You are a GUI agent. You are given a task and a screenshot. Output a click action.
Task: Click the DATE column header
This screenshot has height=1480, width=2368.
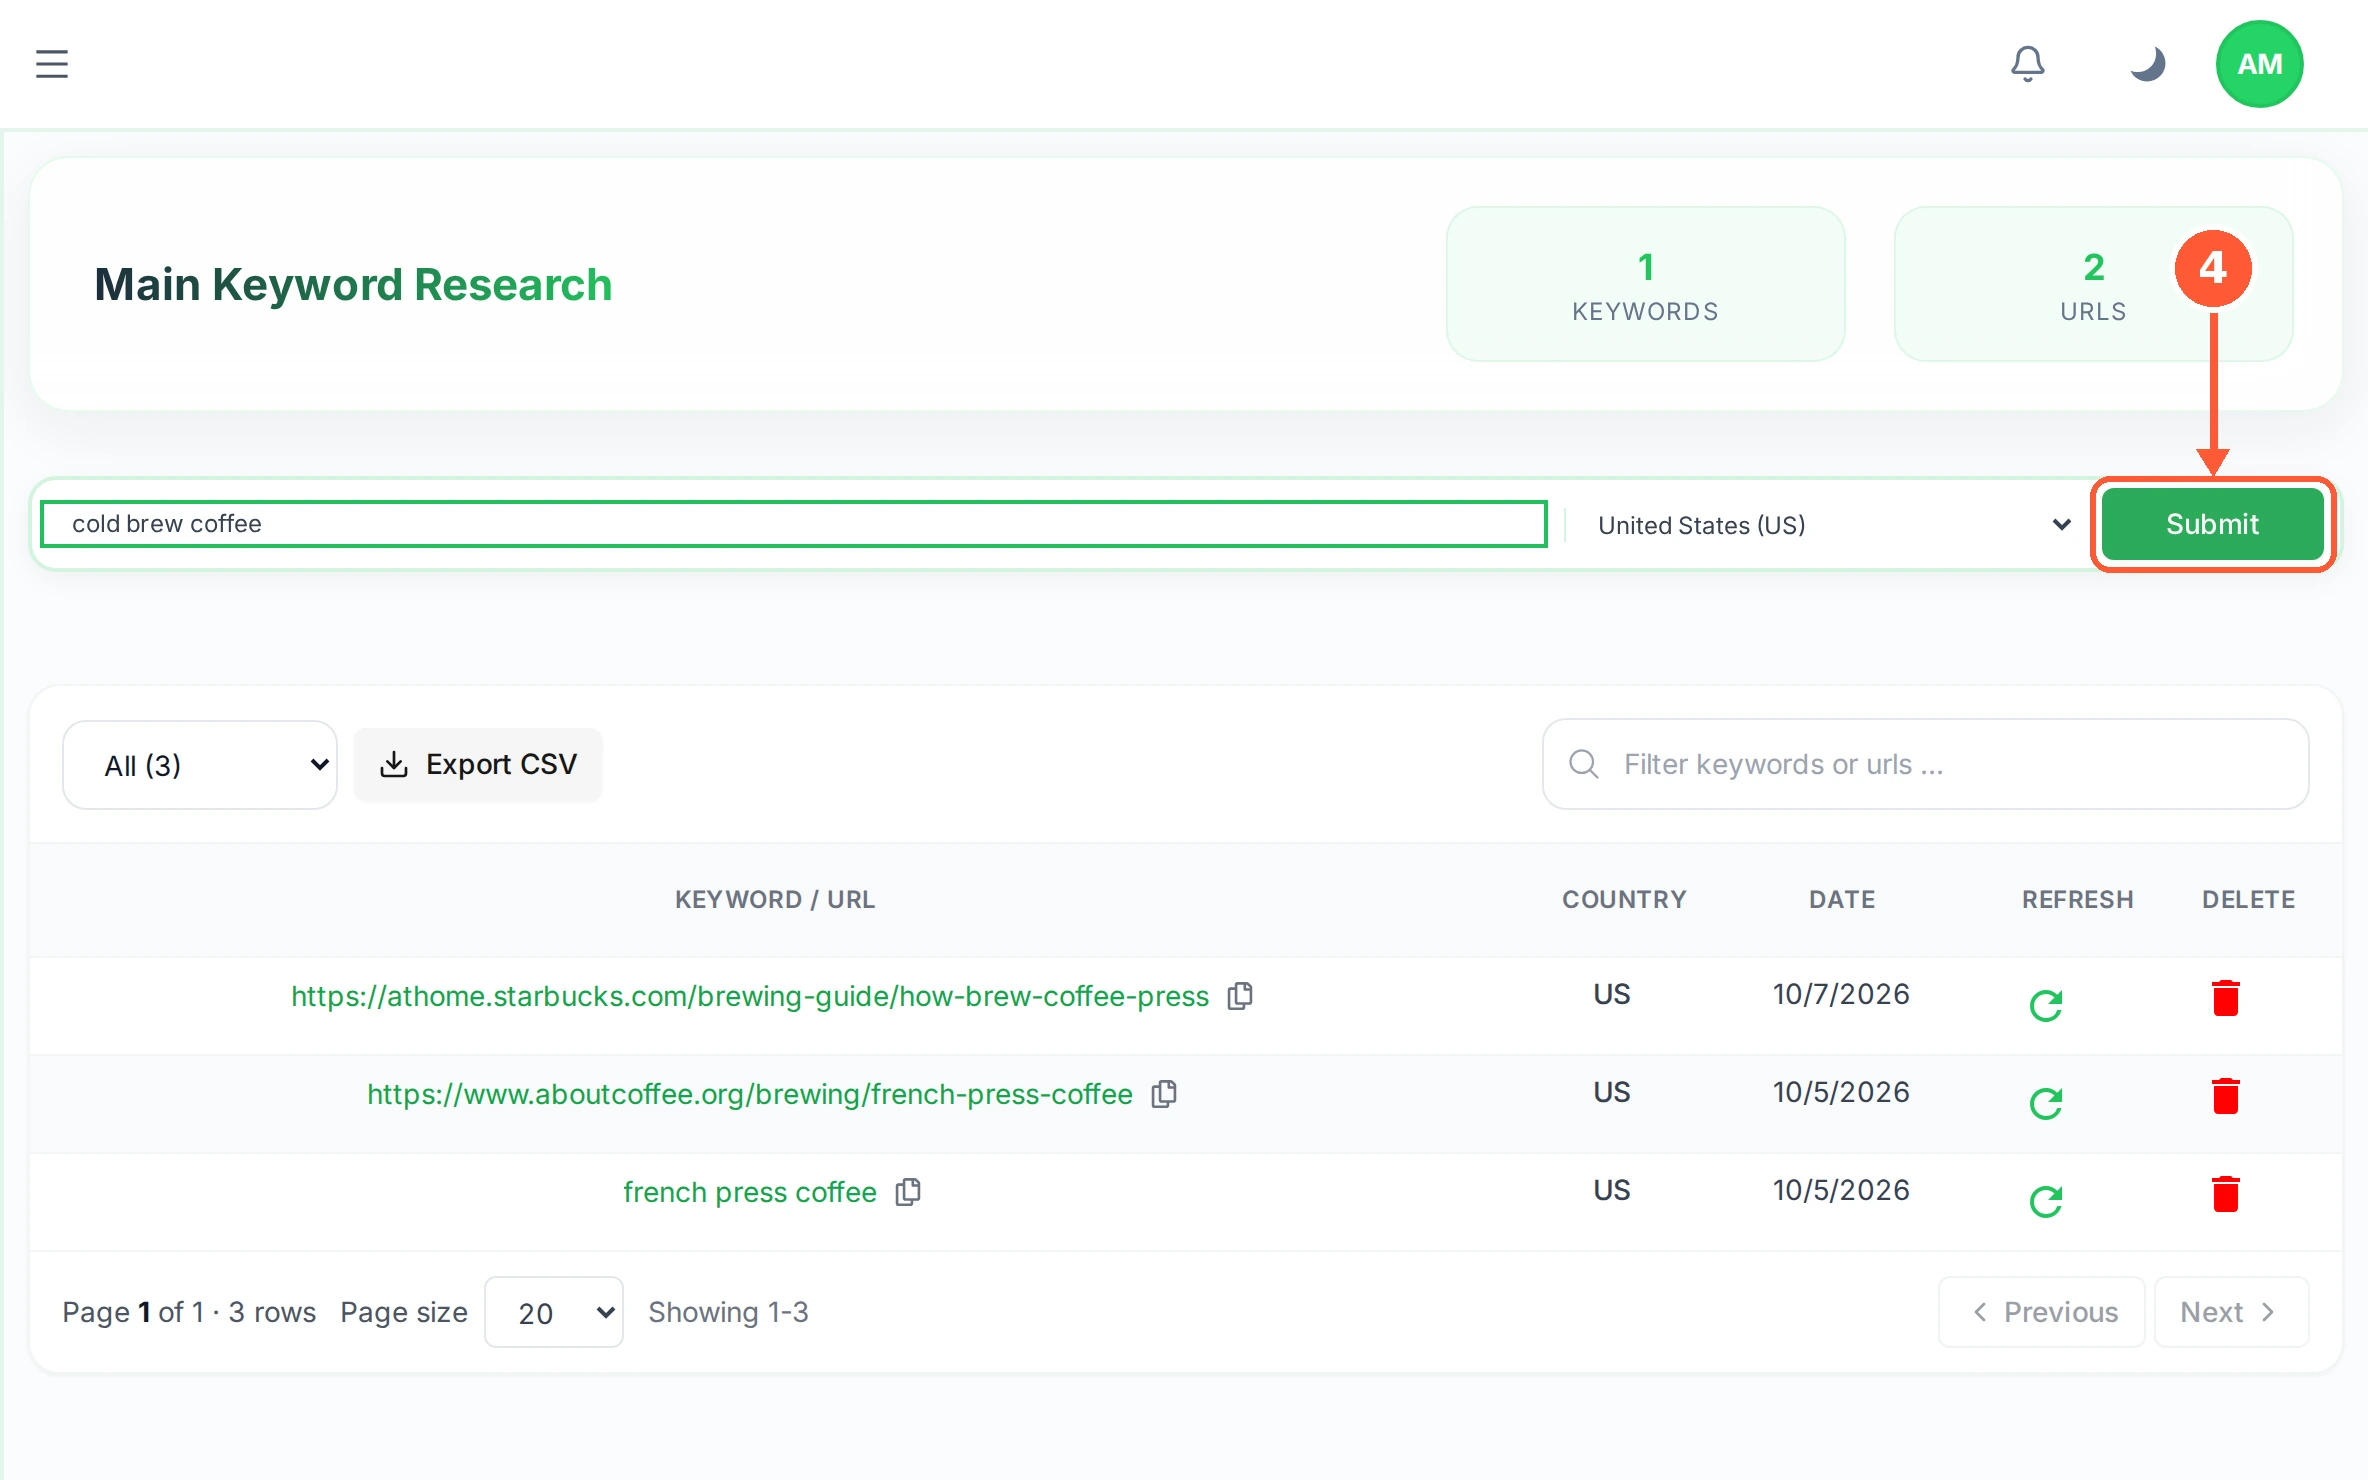click(x=1842, y=899)
